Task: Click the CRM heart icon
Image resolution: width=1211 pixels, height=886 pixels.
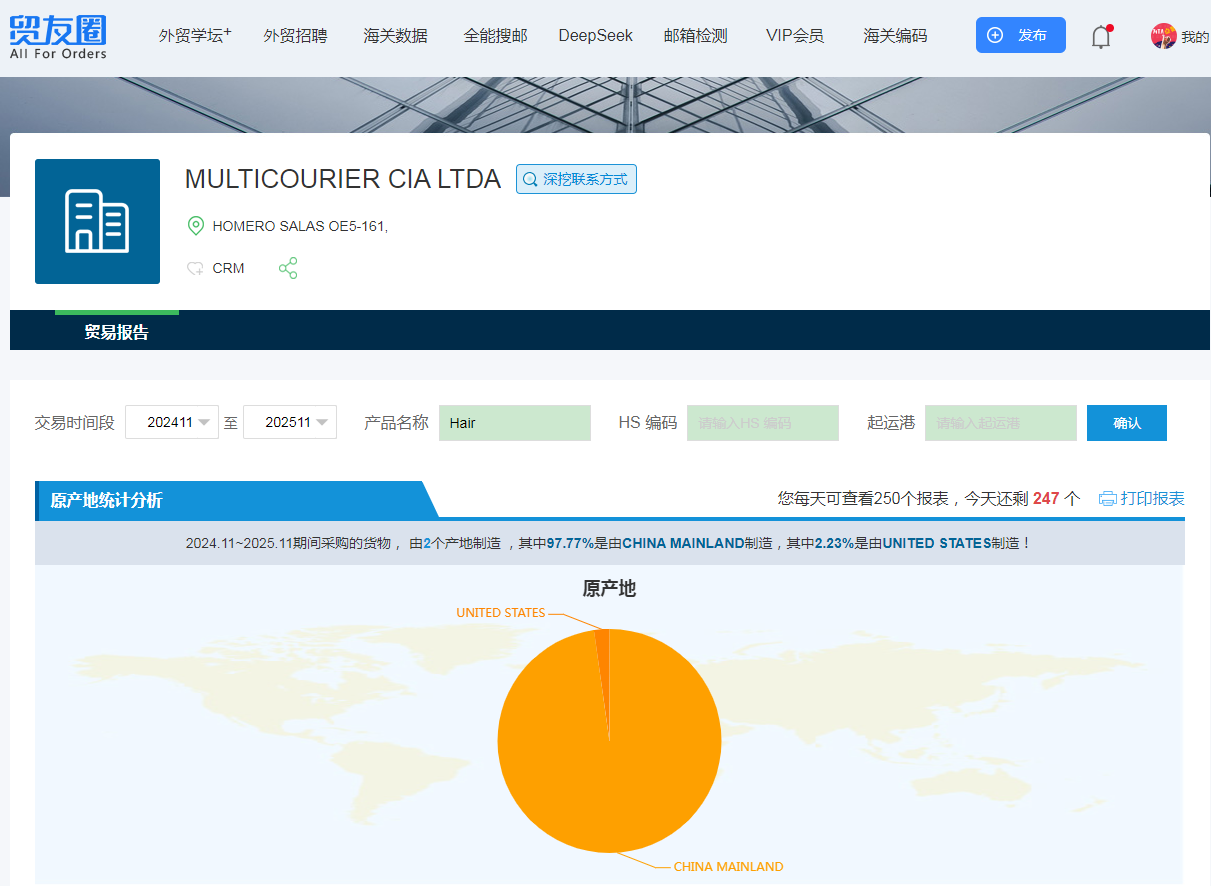Action: coord(195,268)
